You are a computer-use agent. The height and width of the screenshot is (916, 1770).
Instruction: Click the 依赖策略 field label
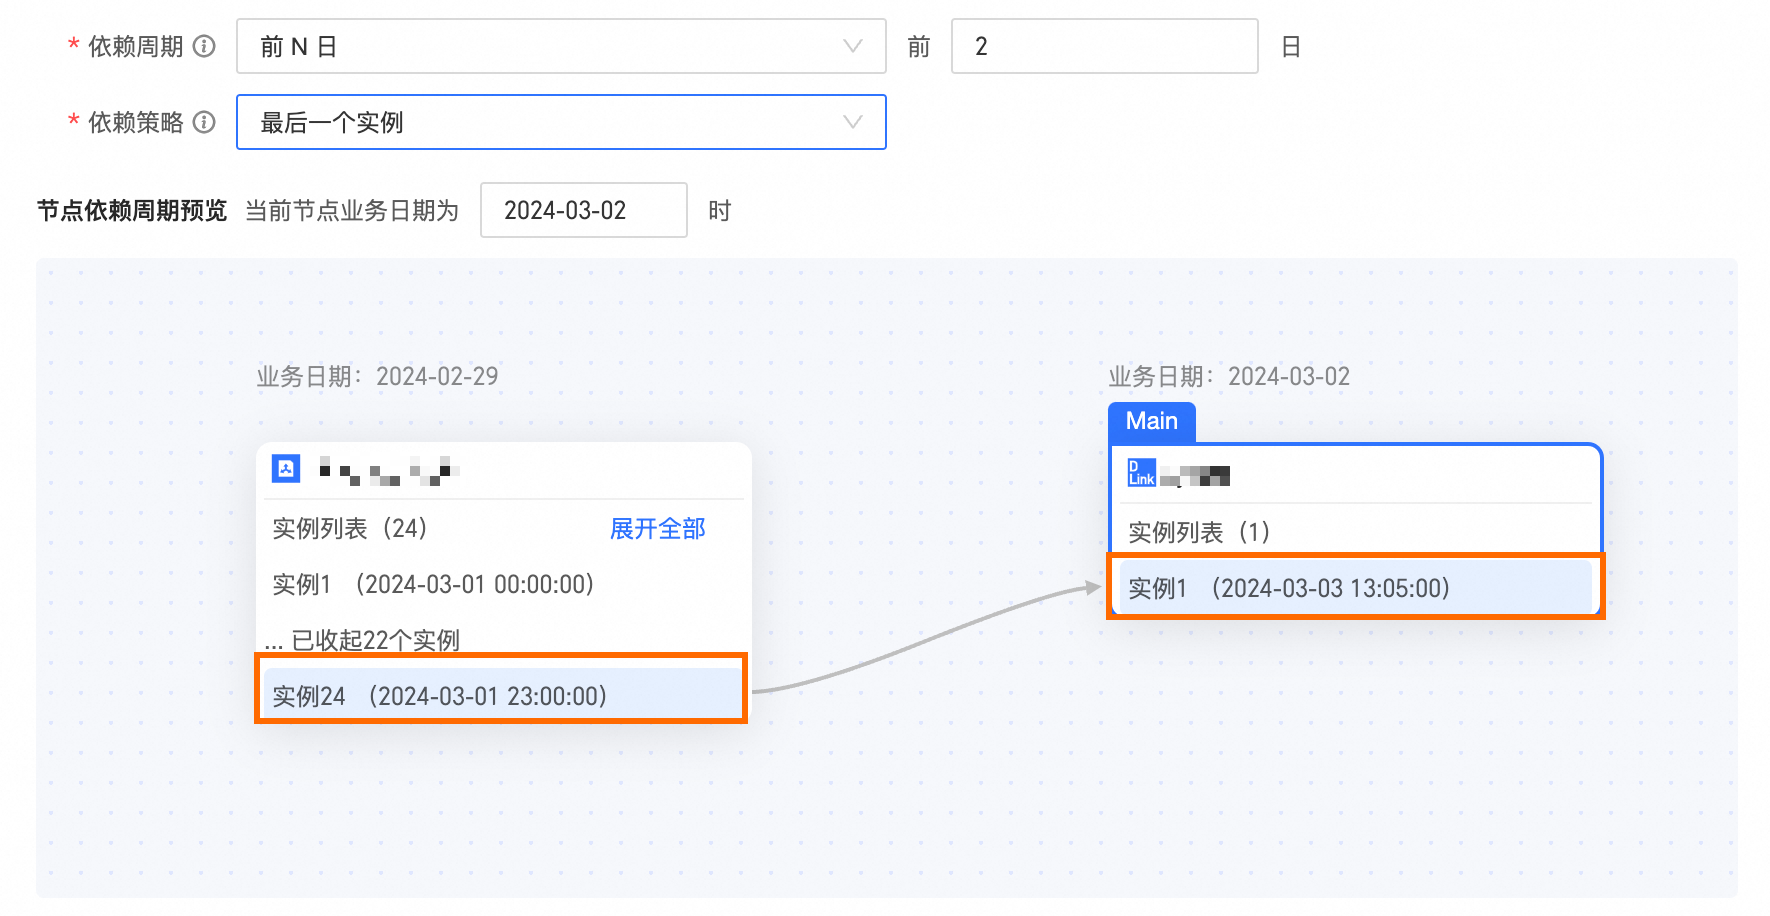(136, 122)
